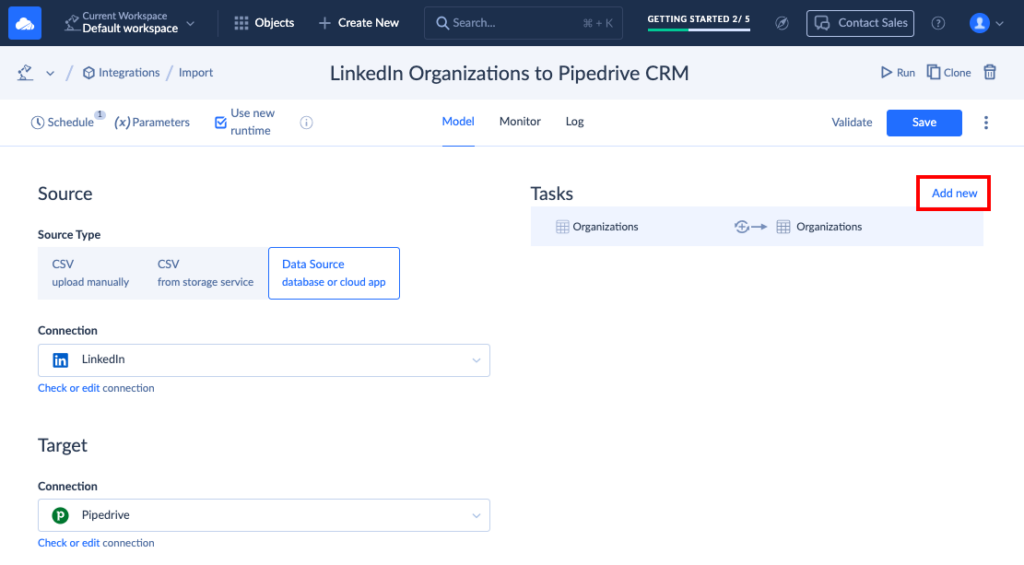Open the LinkedIn source connection dropdown
The height and width of the screenshot is (565, 1024).
click(264, 361)
